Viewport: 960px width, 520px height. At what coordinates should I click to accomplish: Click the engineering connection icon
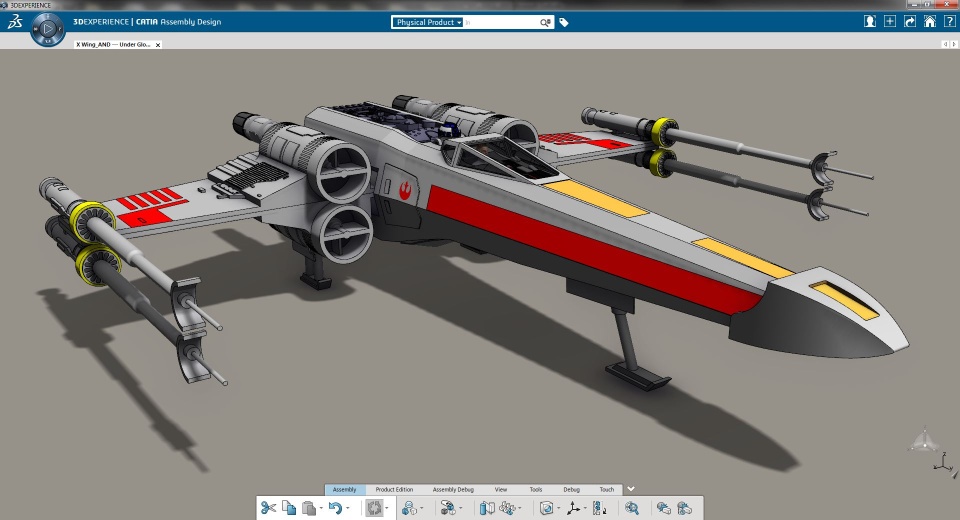[x=448, y=508]
